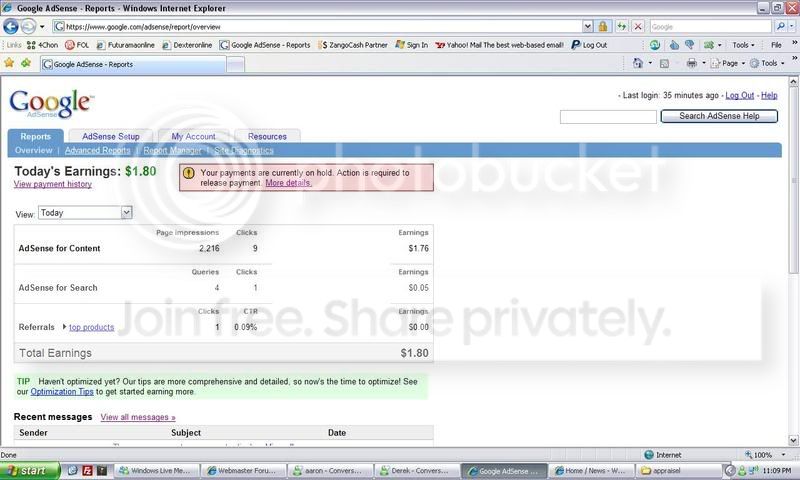
Task: Open Windows Live Messenger taskbar button
Action: (155, 470)
